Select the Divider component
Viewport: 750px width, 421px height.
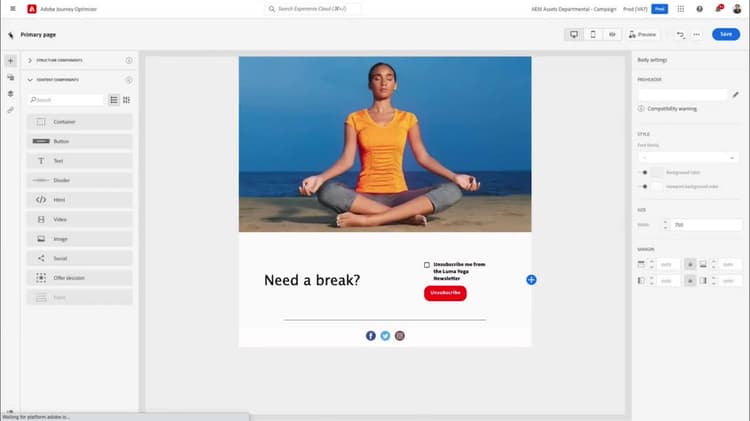[79, 180]
